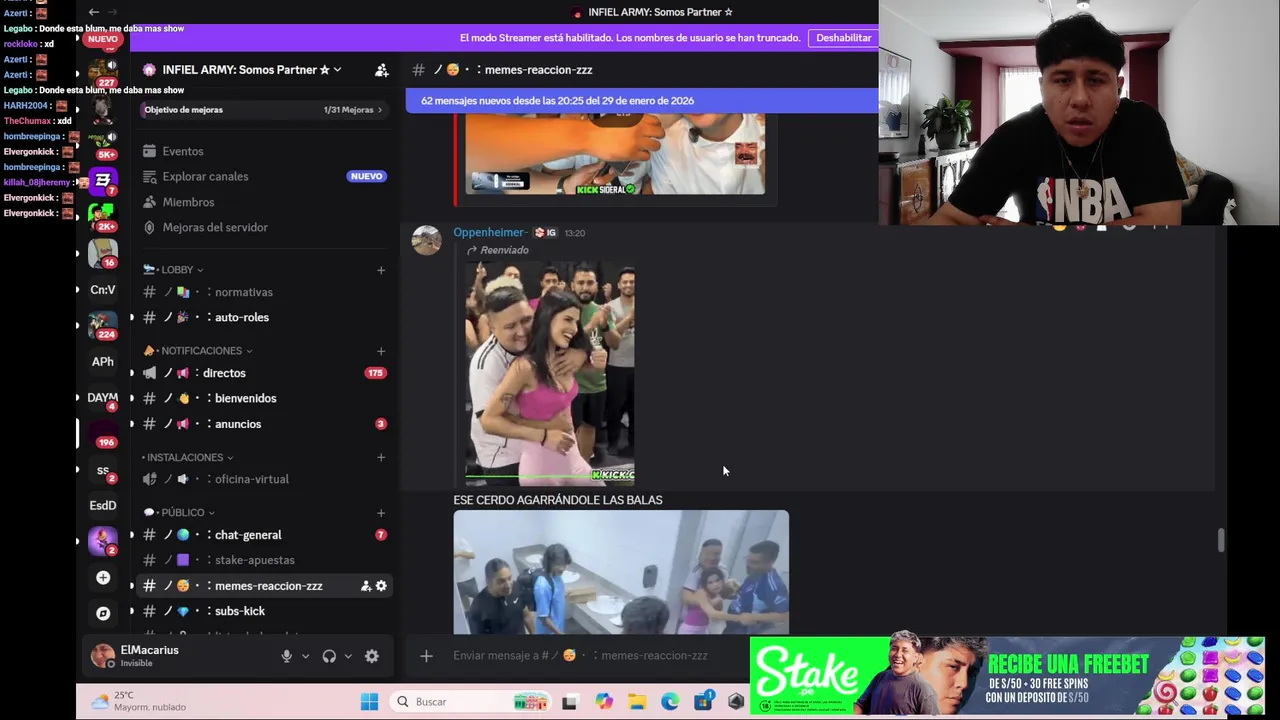Open the Windows Start menu
This screenshot has height=720, width=1280.
click(369, 702)
